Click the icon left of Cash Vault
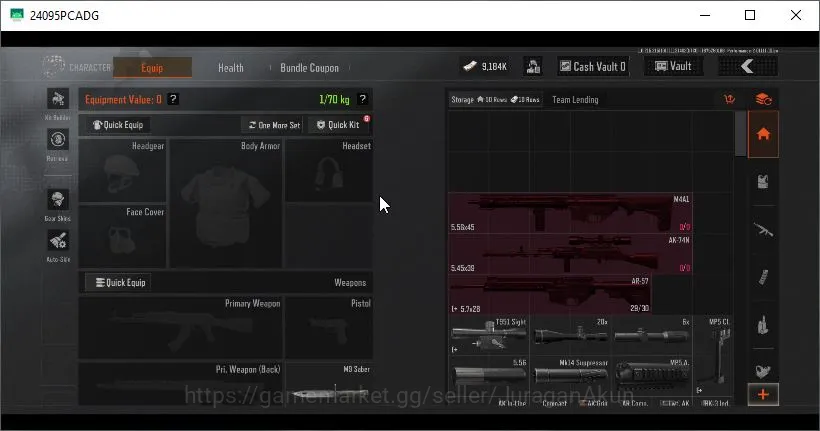820x431 pixels. point(533,66)
